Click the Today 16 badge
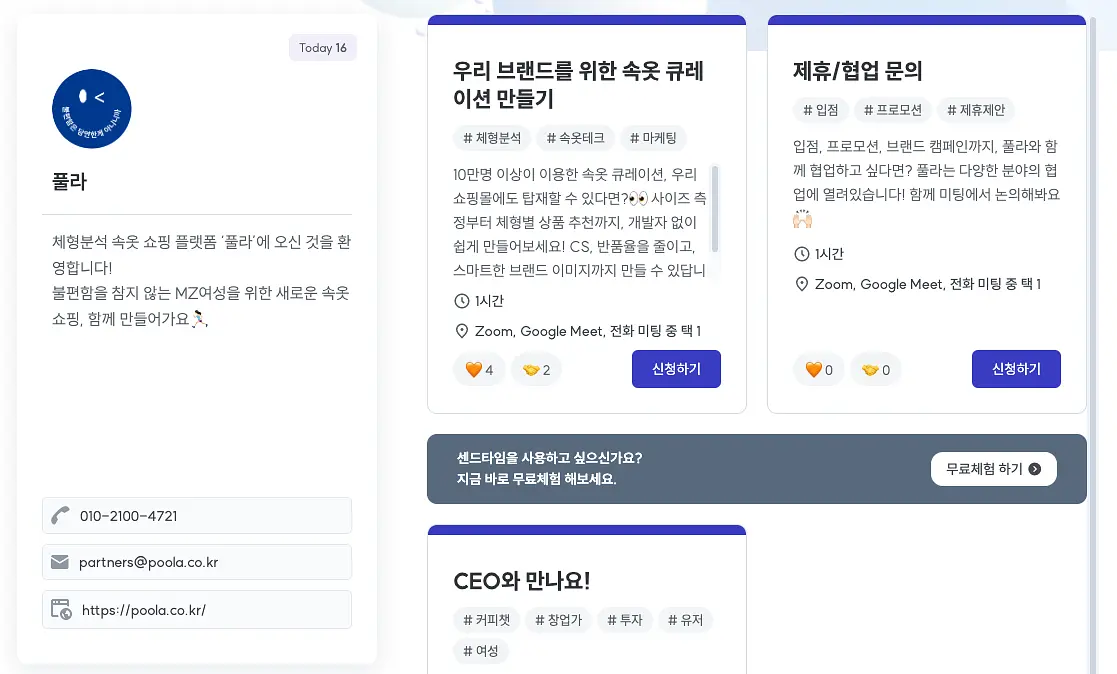This screenshot has height=674, width=1117. 323,48
